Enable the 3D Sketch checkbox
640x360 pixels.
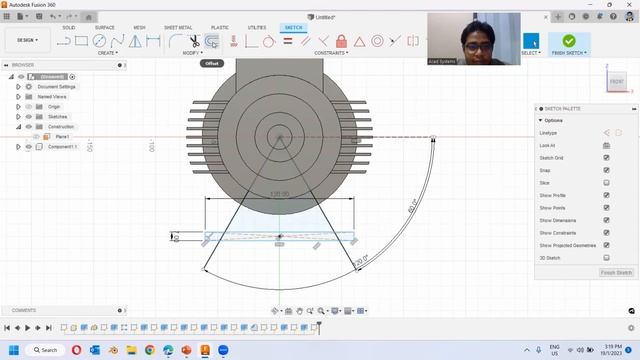point(607,258)
